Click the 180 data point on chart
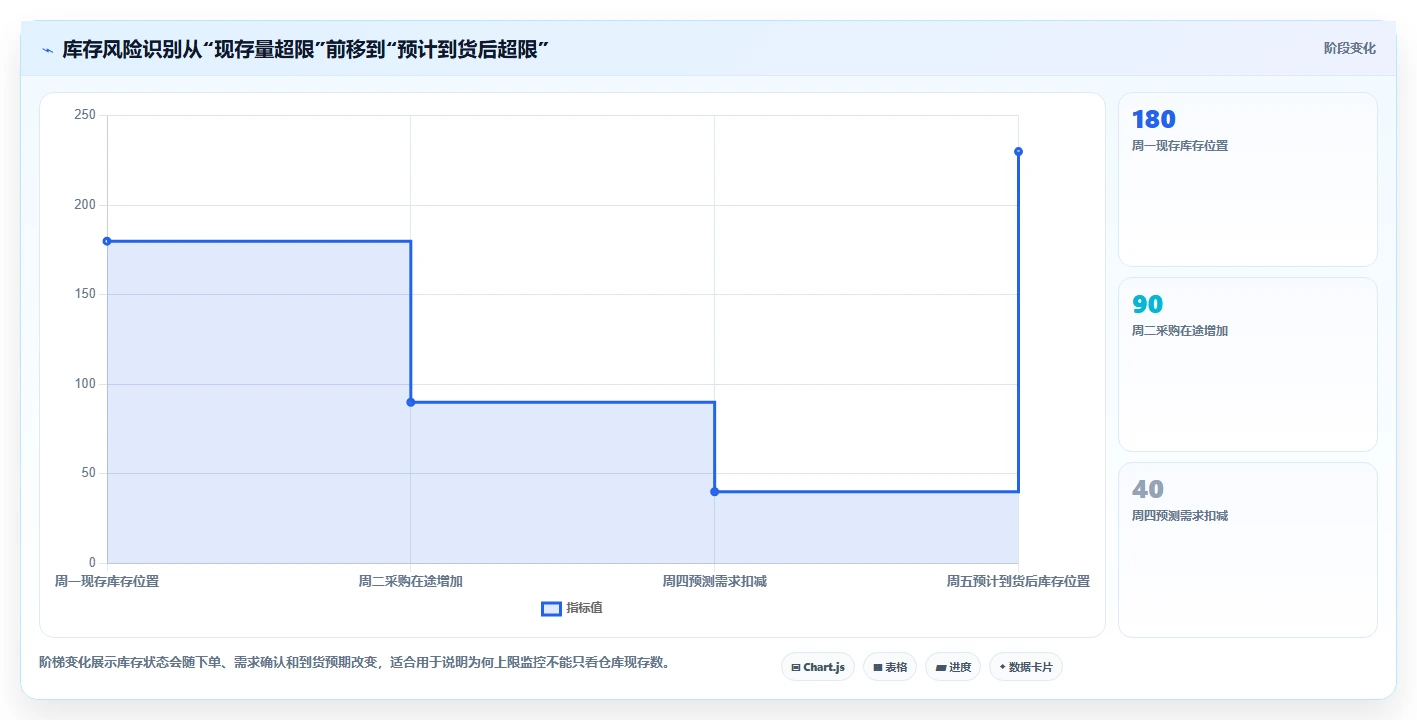The height and width of the screenshot is (720, 1417). (x=107, y=241)
